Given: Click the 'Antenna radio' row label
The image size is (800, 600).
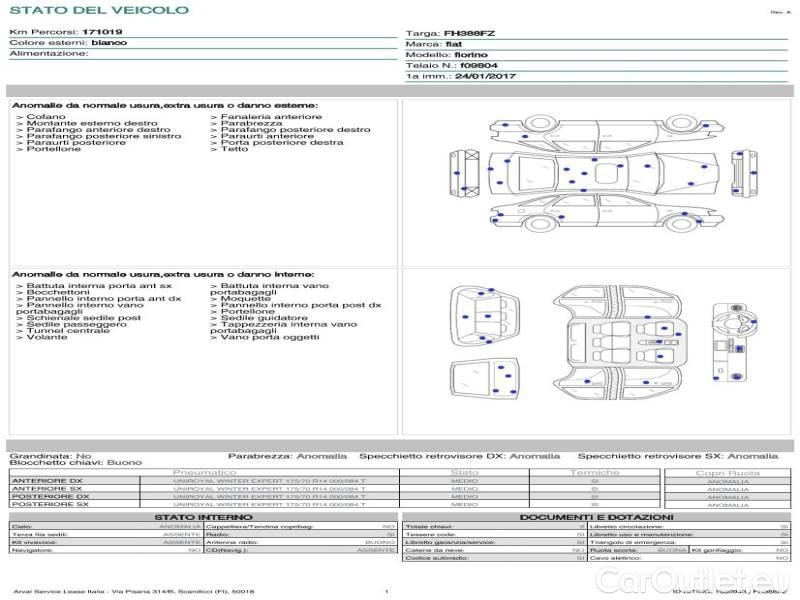Looking at the screenshot, I should [232, 542].
